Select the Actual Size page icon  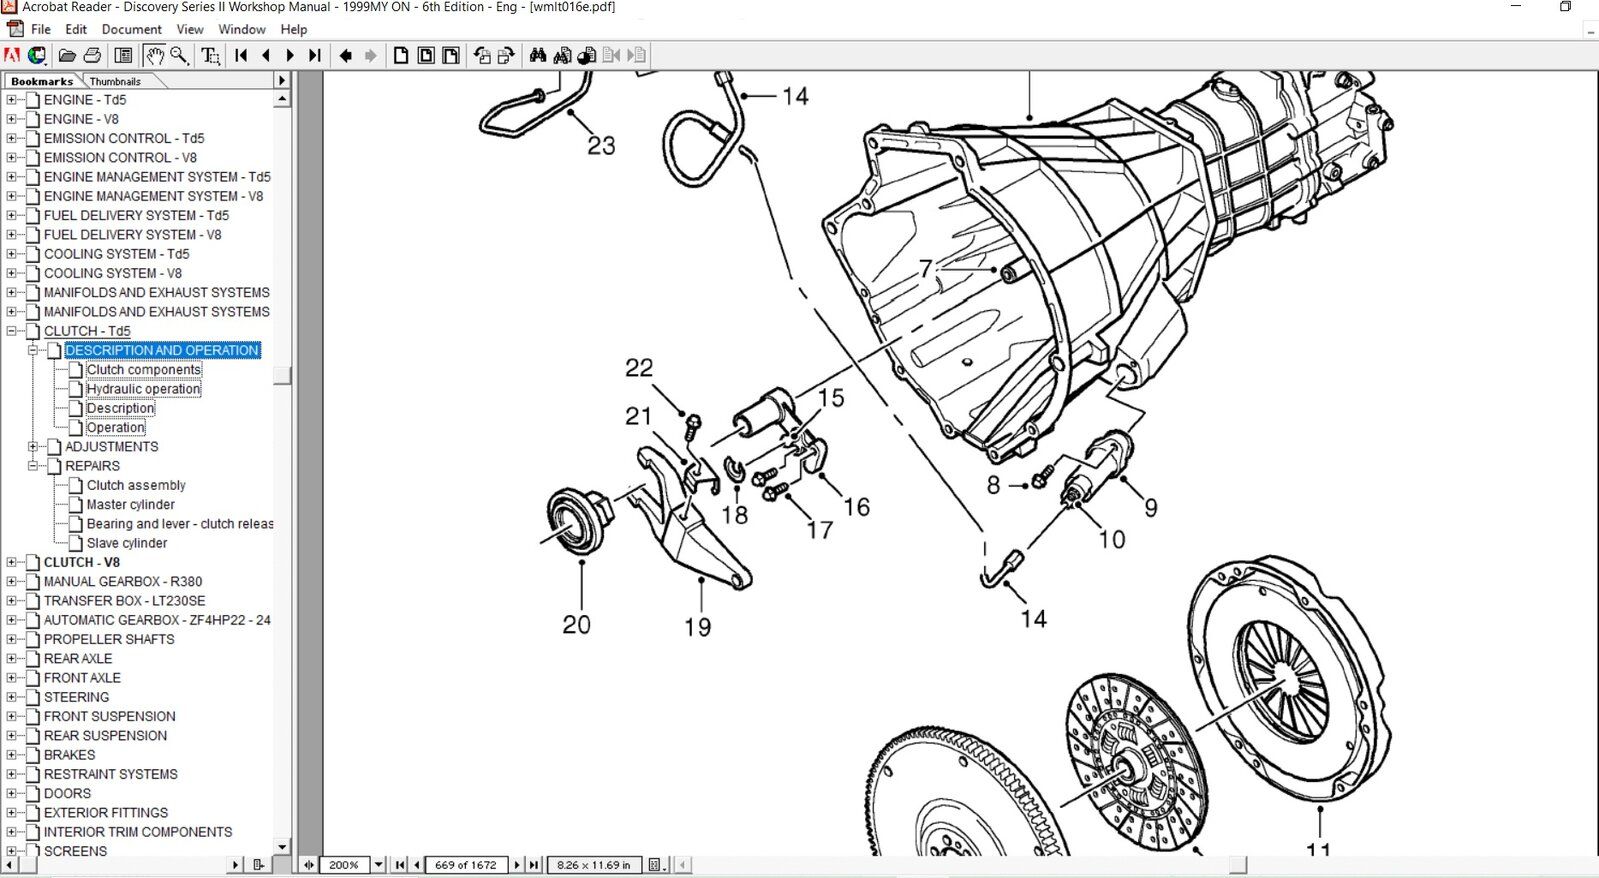click(401, 55)
